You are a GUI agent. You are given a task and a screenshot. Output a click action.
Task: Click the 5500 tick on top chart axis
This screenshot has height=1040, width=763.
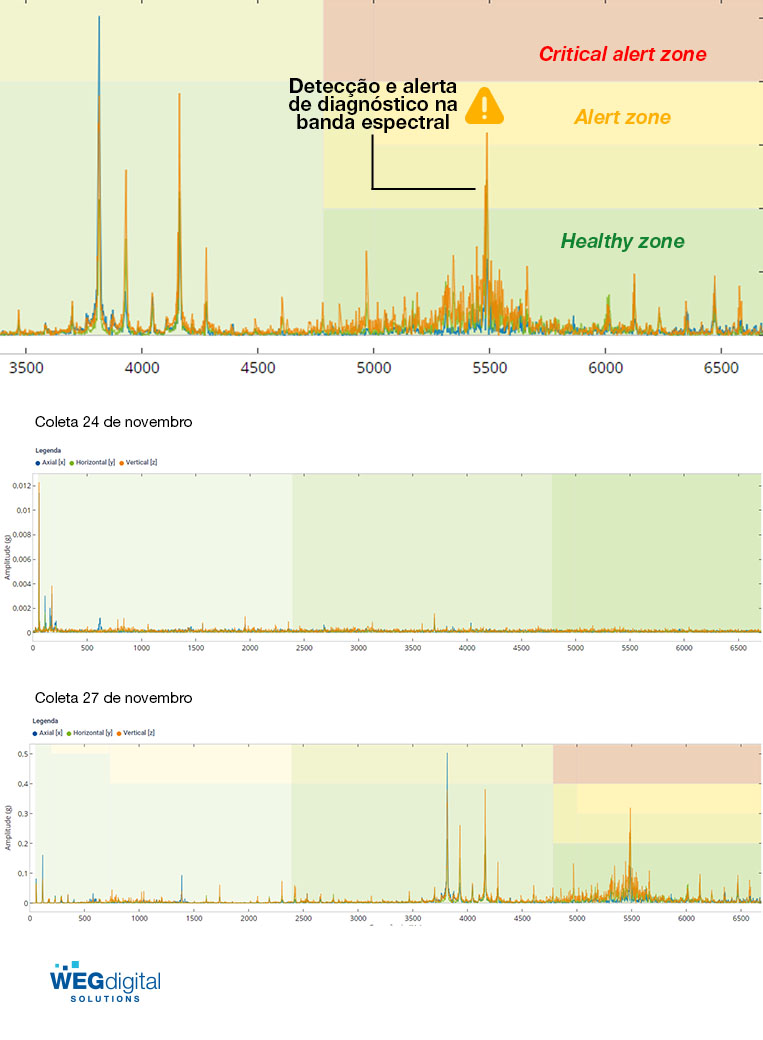click(488, 368)
